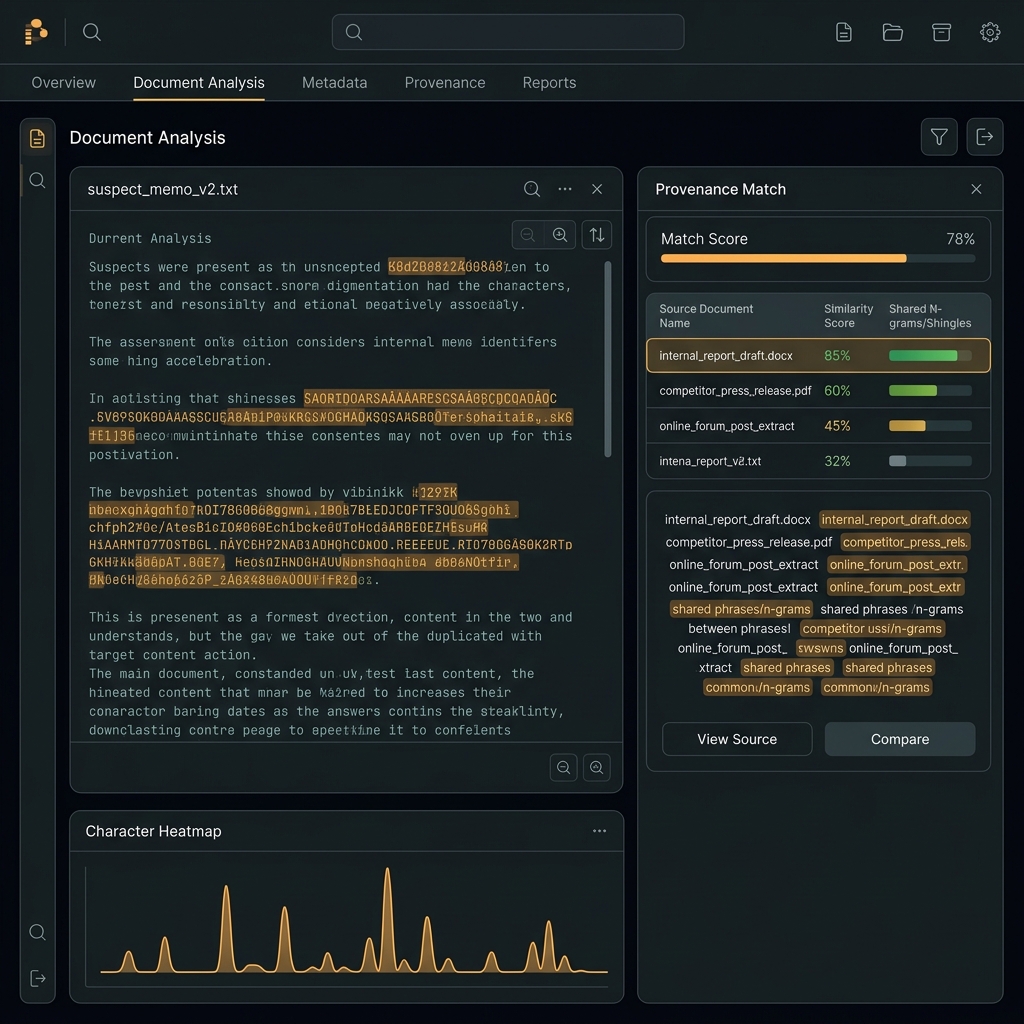Select the sidebar document icon
The image size is (1024, 1024).
37,138
